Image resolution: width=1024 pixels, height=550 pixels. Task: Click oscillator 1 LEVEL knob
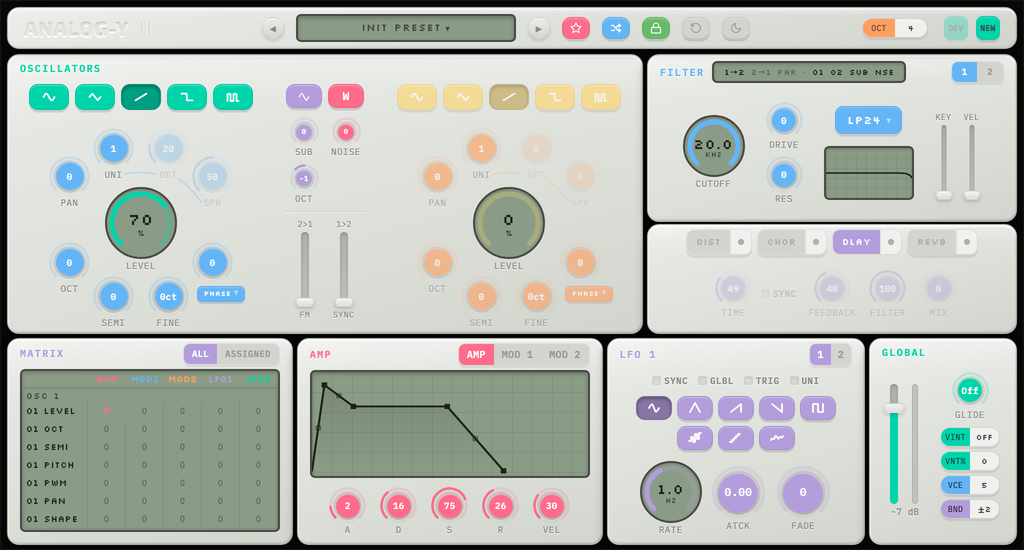click(x=140, y=223)
